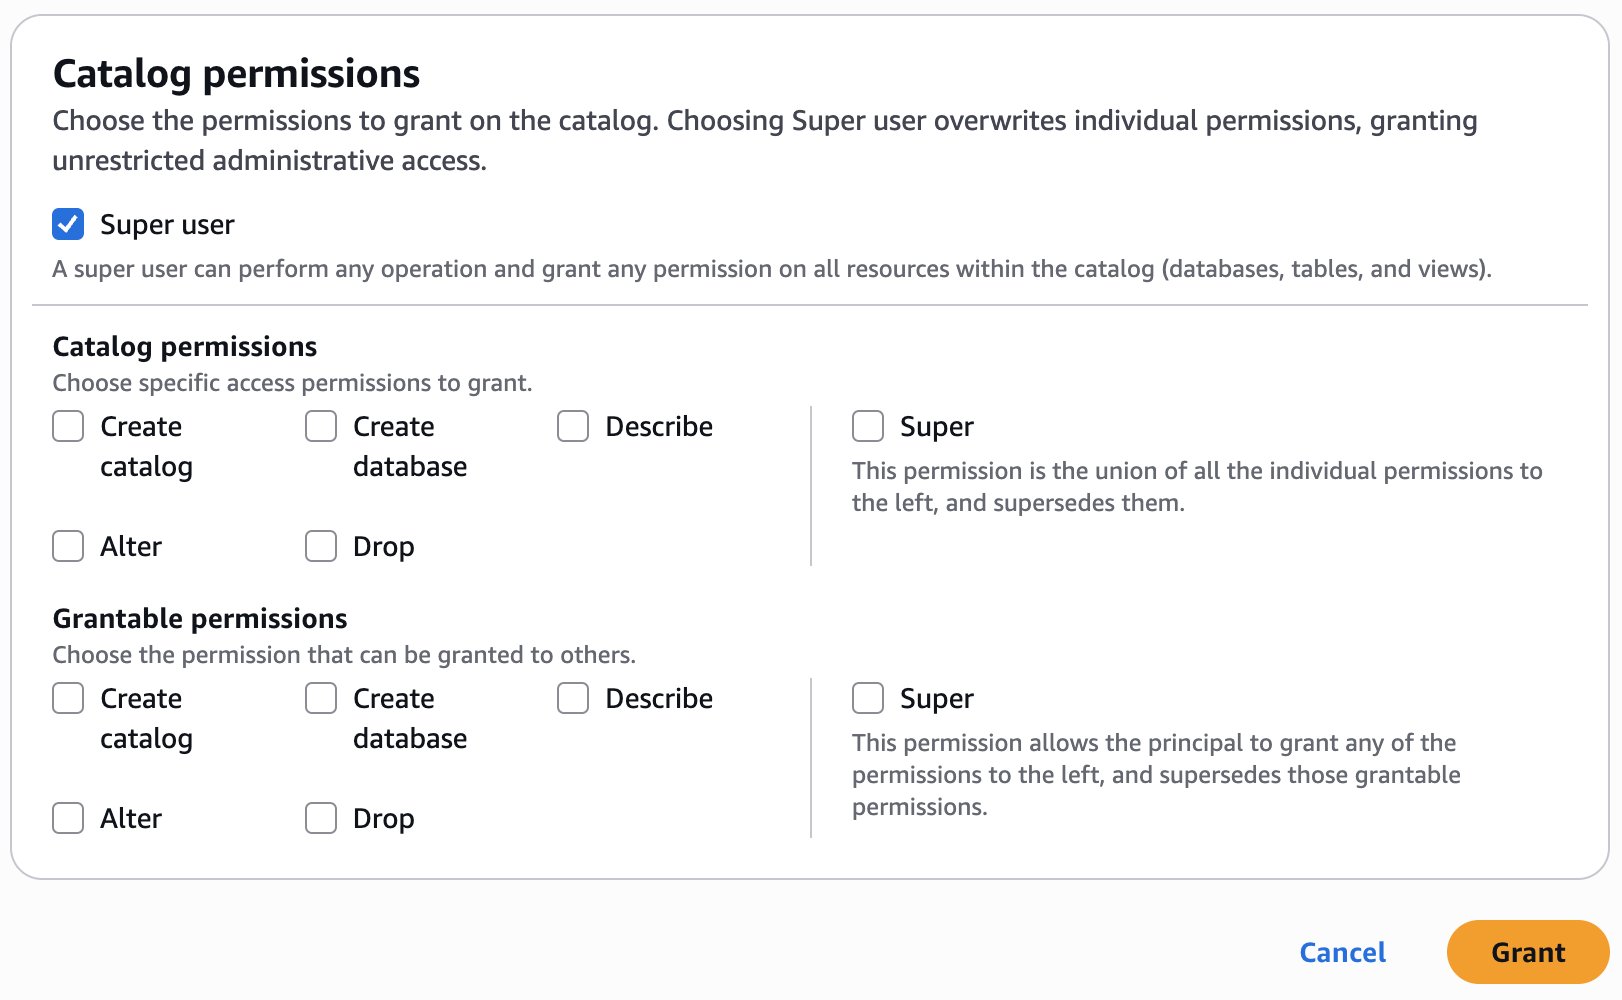
Task: Uncheck the Super user checkbox
Action: pos(68,225)
